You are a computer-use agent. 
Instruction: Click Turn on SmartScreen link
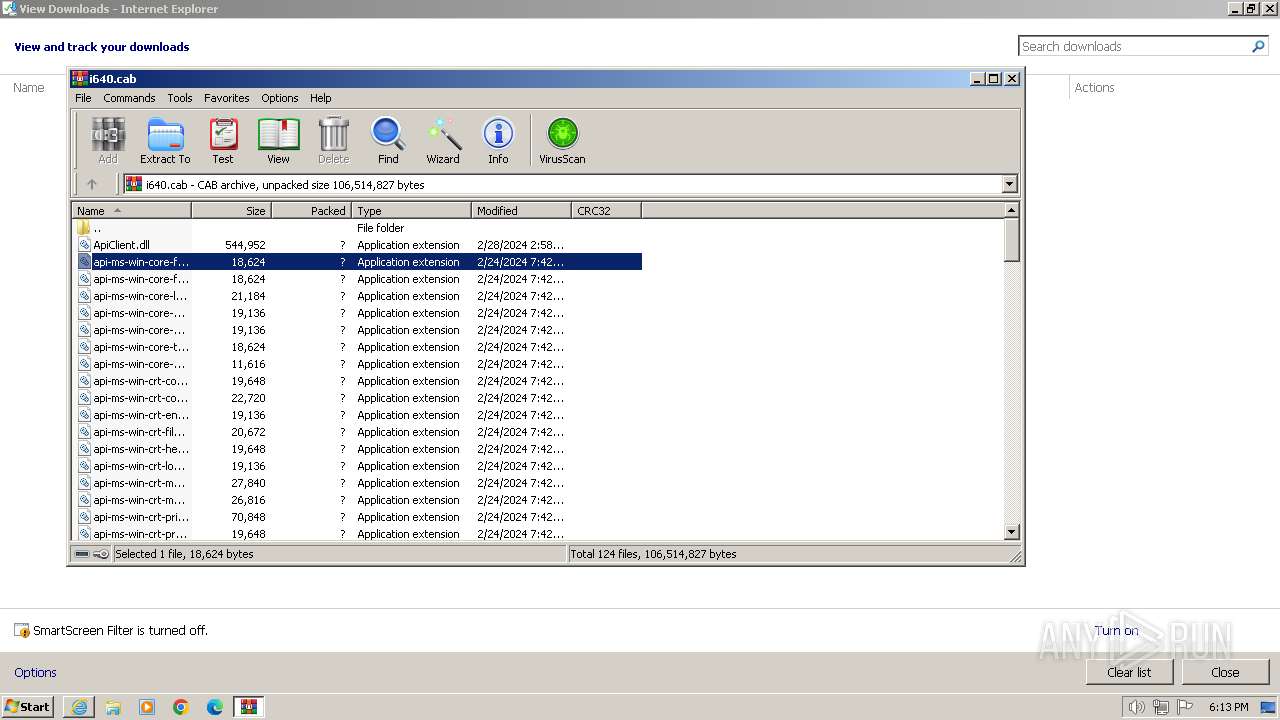(1116, 631)
